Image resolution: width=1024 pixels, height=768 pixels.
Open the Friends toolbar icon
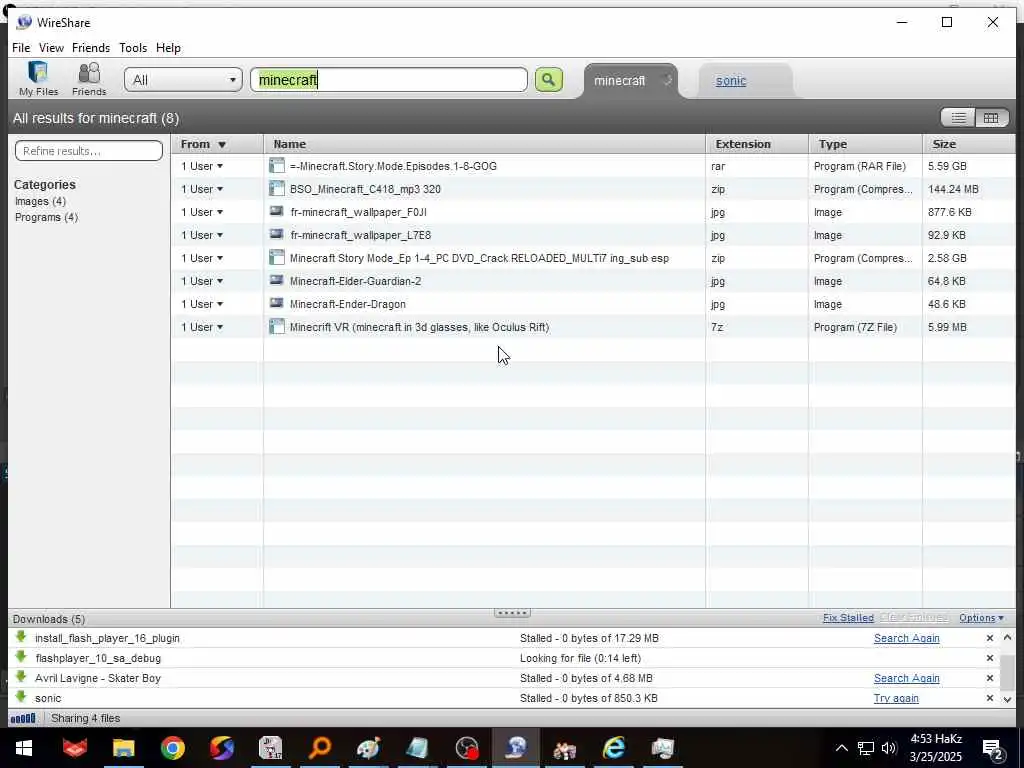[89, 79]
